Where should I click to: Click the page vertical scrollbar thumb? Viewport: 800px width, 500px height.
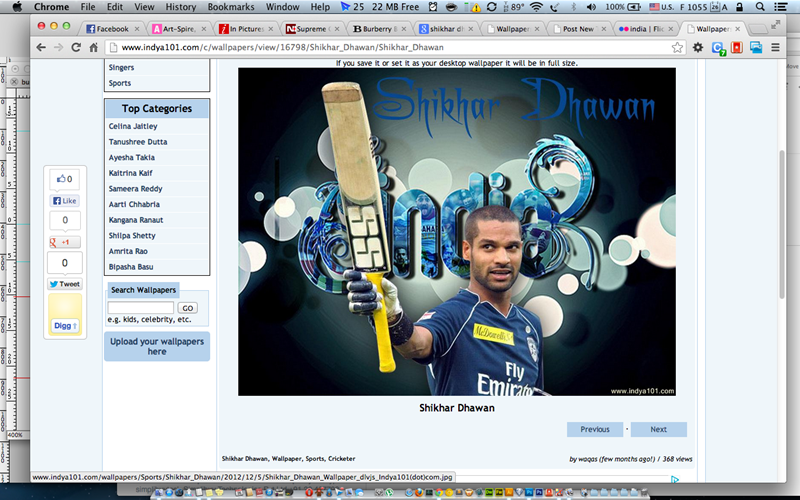(x=782, y=224)
